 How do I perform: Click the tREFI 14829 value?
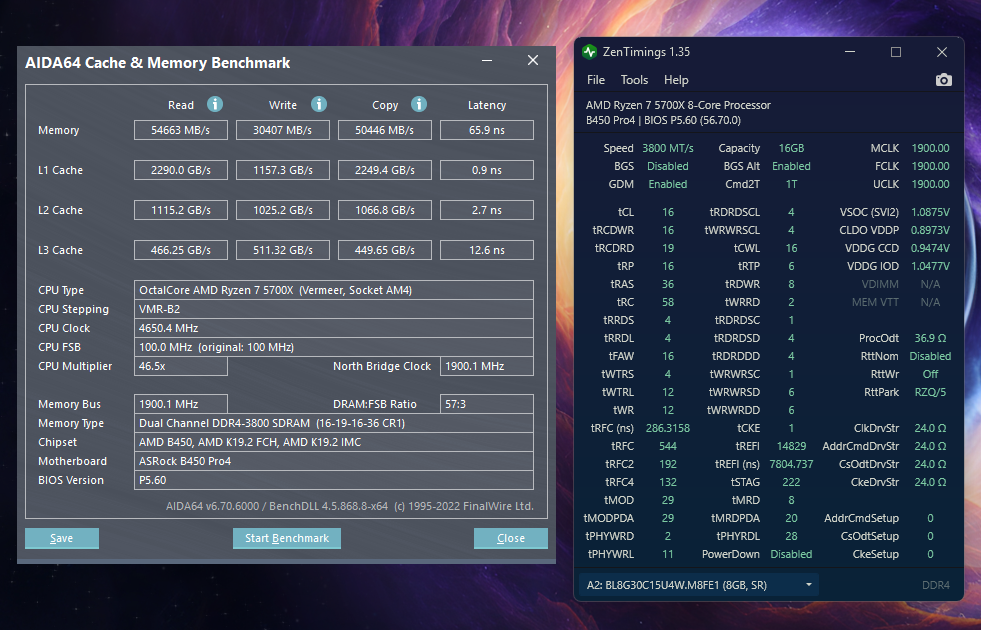coord(791,447)
